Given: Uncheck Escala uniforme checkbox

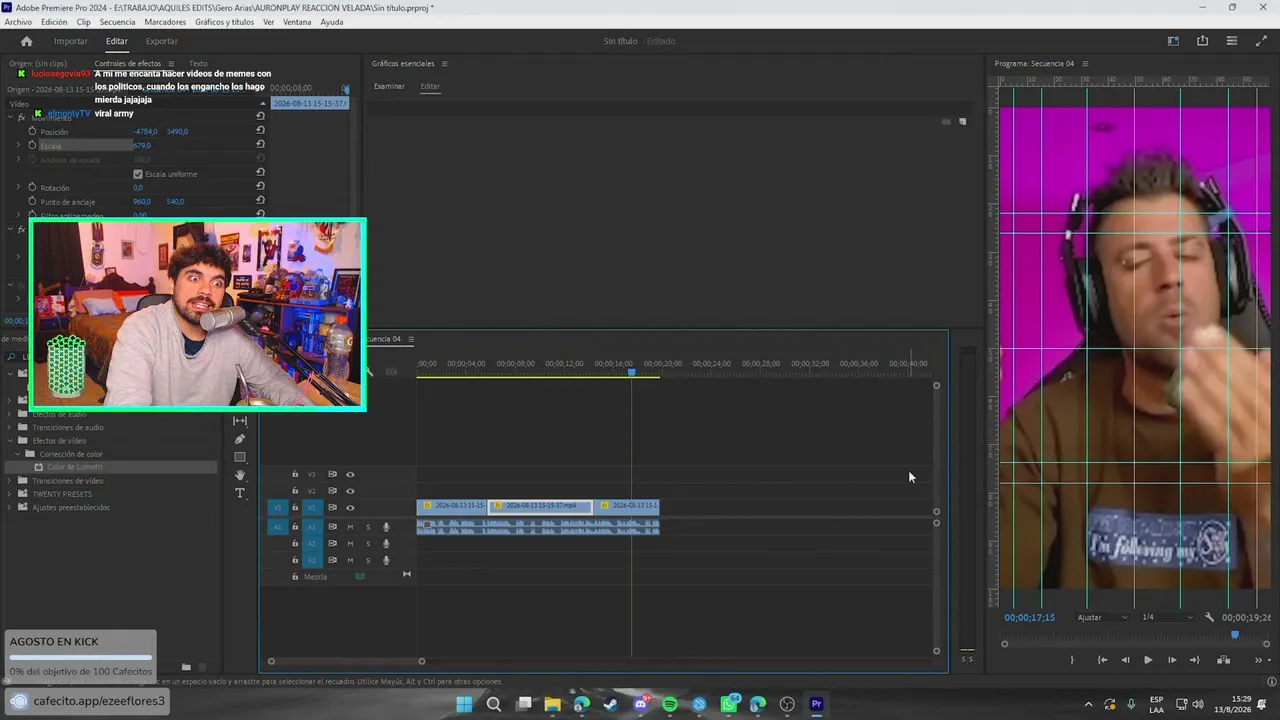Looking at the screenshot, I should click(x=138, y=174).
